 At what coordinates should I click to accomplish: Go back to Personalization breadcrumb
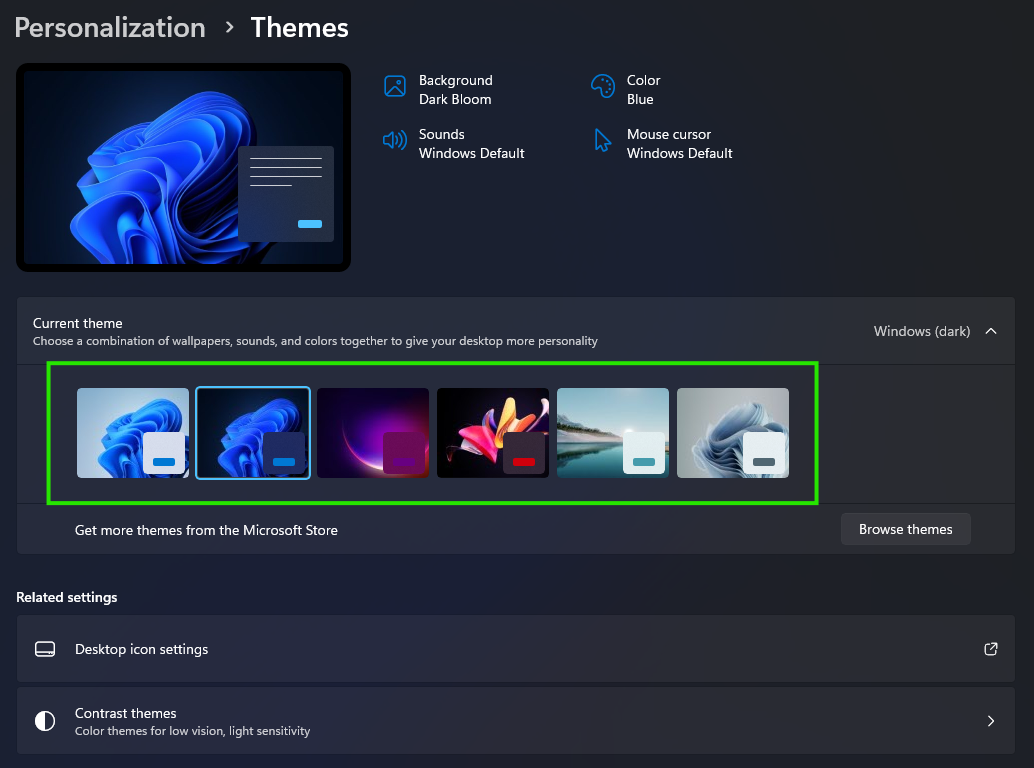[x=109, y=28]
